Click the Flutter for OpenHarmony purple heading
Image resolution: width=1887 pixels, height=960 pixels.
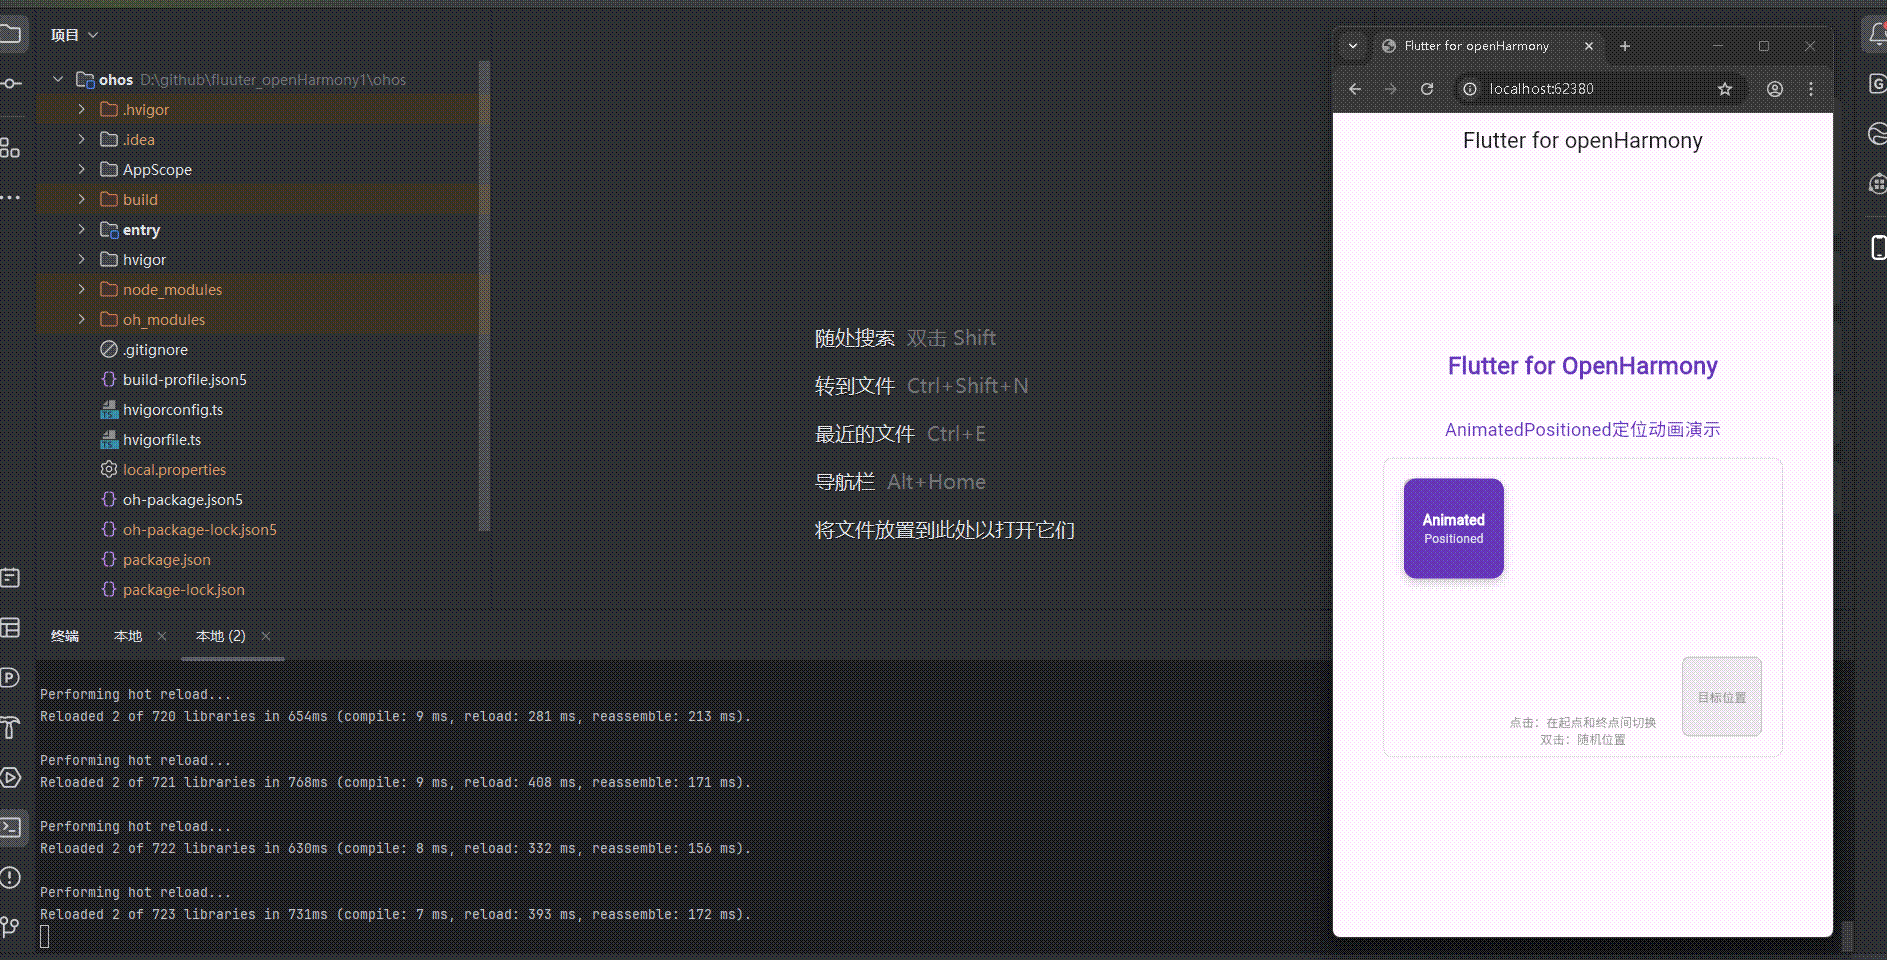[x=1582, y=366]
